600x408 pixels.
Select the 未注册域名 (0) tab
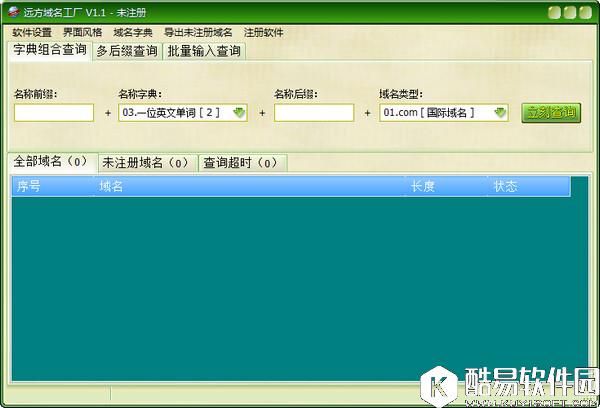pos(147,163)
